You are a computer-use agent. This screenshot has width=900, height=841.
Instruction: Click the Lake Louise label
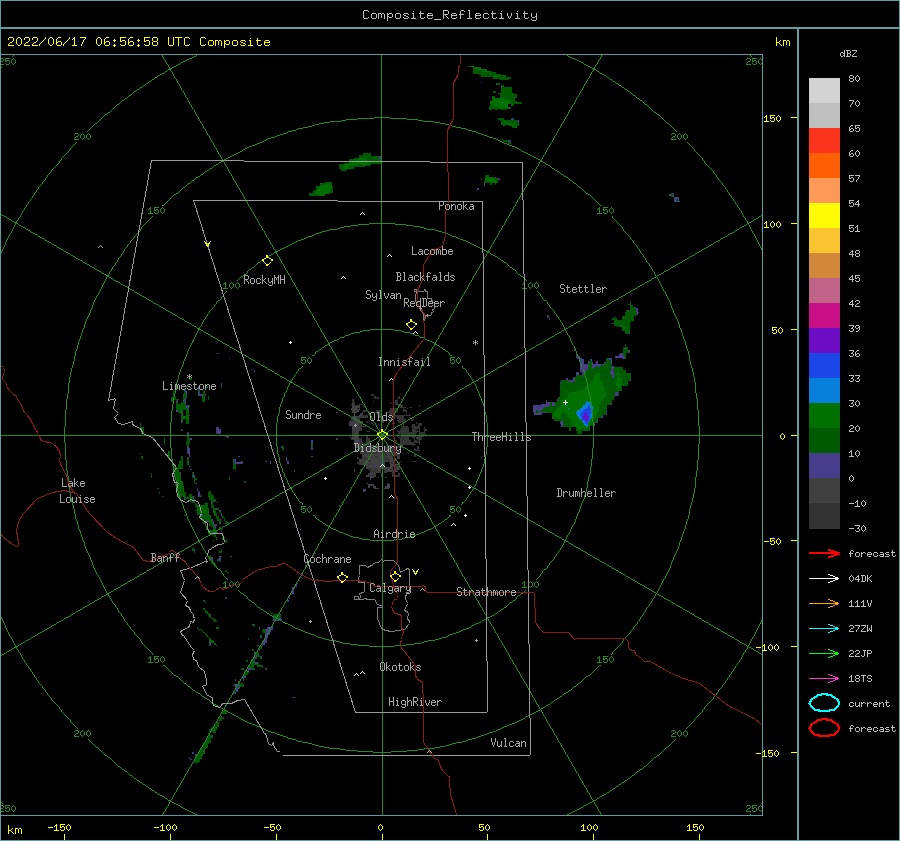coord(77,491)
